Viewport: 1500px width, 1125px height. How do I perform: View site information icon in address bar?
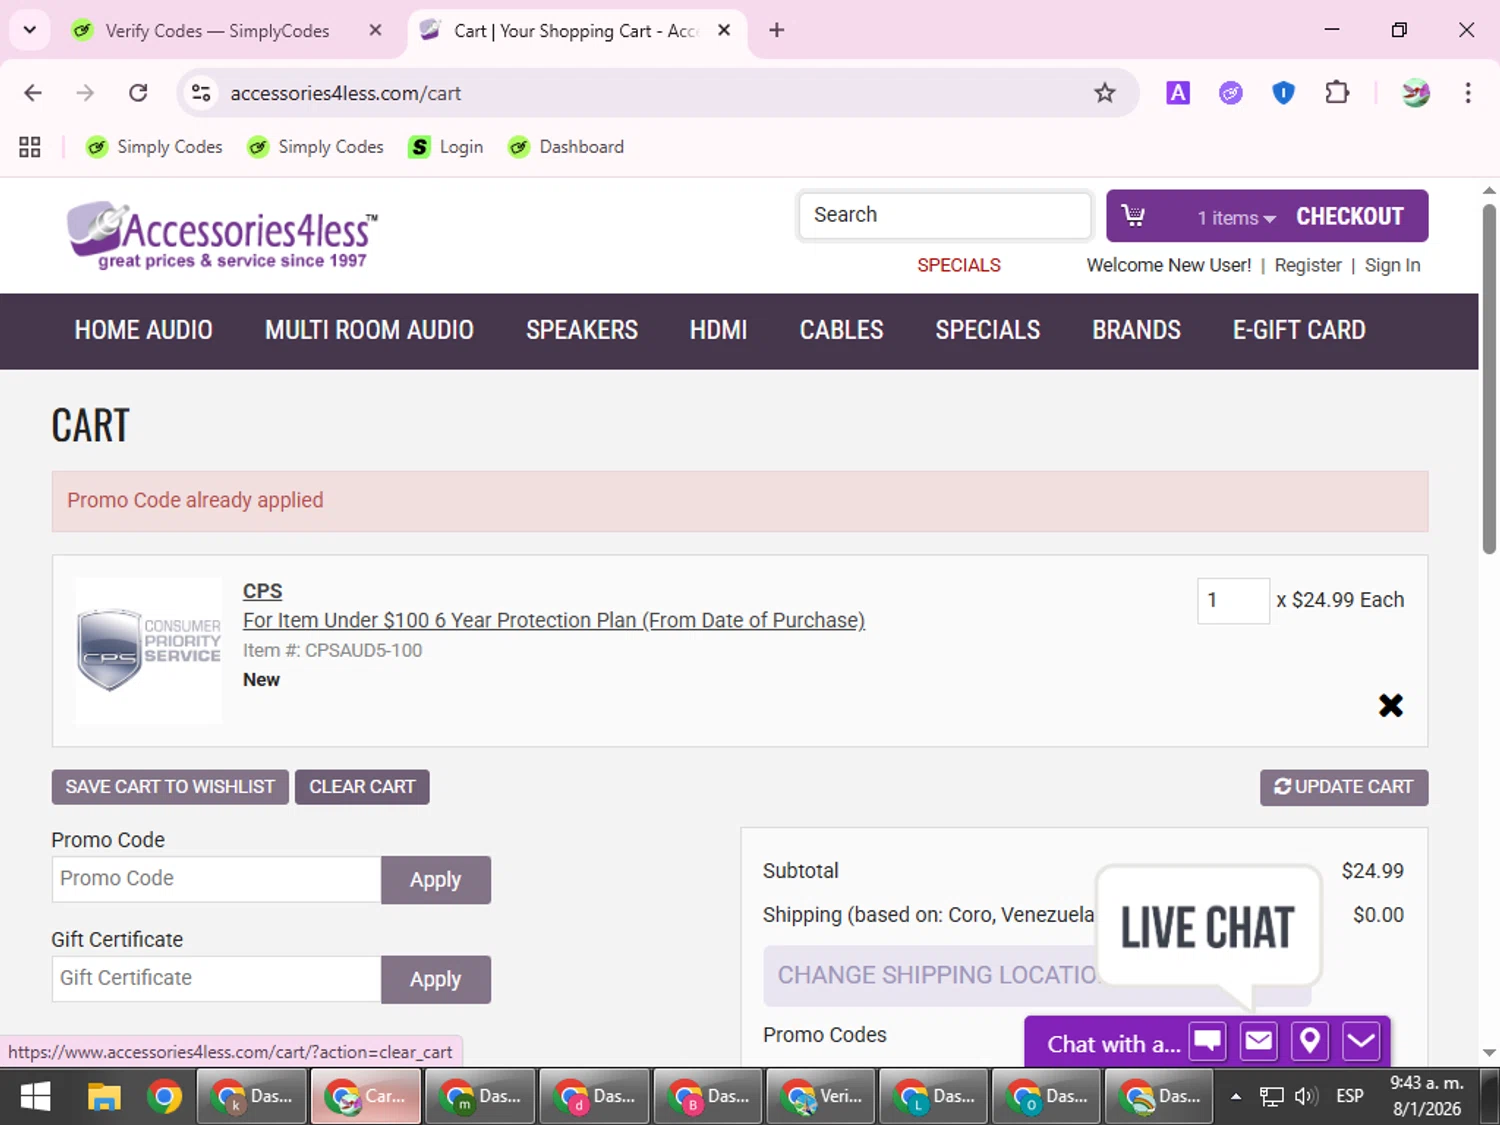tap(201, 93)
